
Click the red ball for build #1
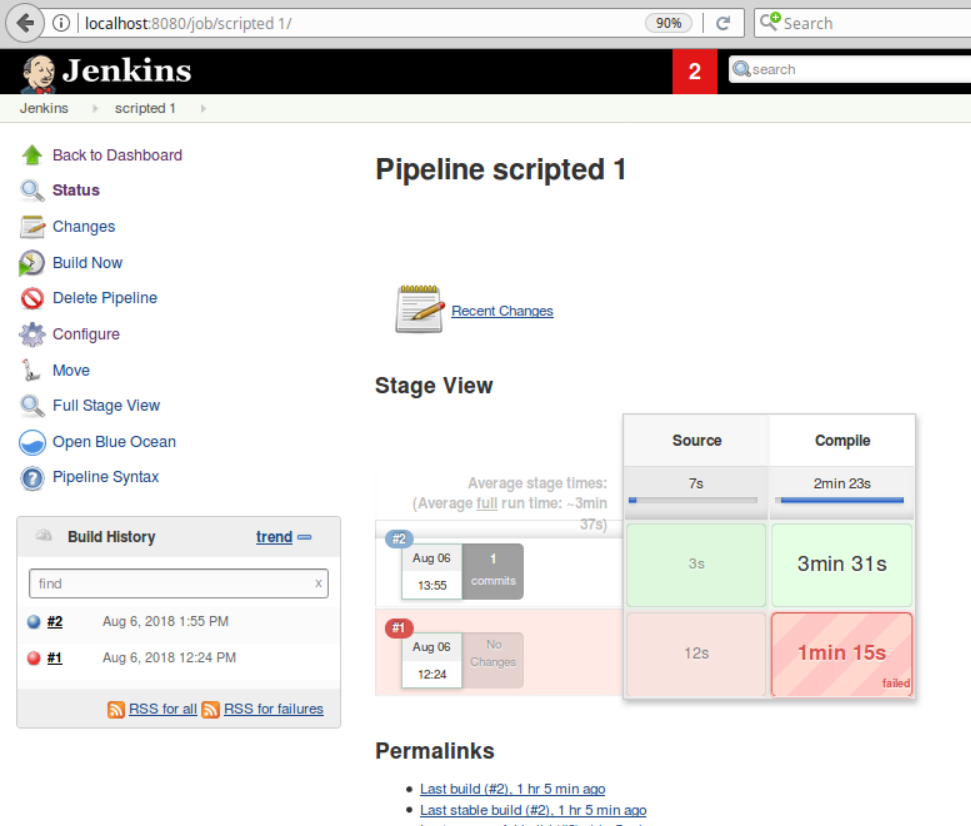click(34, 658)
